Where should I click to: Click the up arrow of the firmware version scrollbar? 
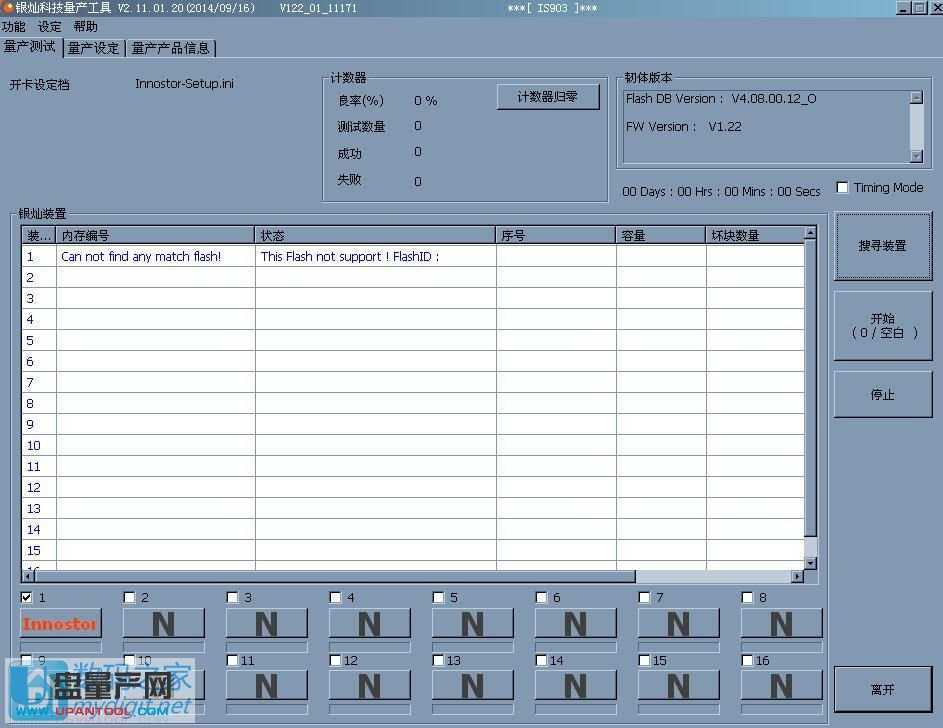(x=917, y=97)
